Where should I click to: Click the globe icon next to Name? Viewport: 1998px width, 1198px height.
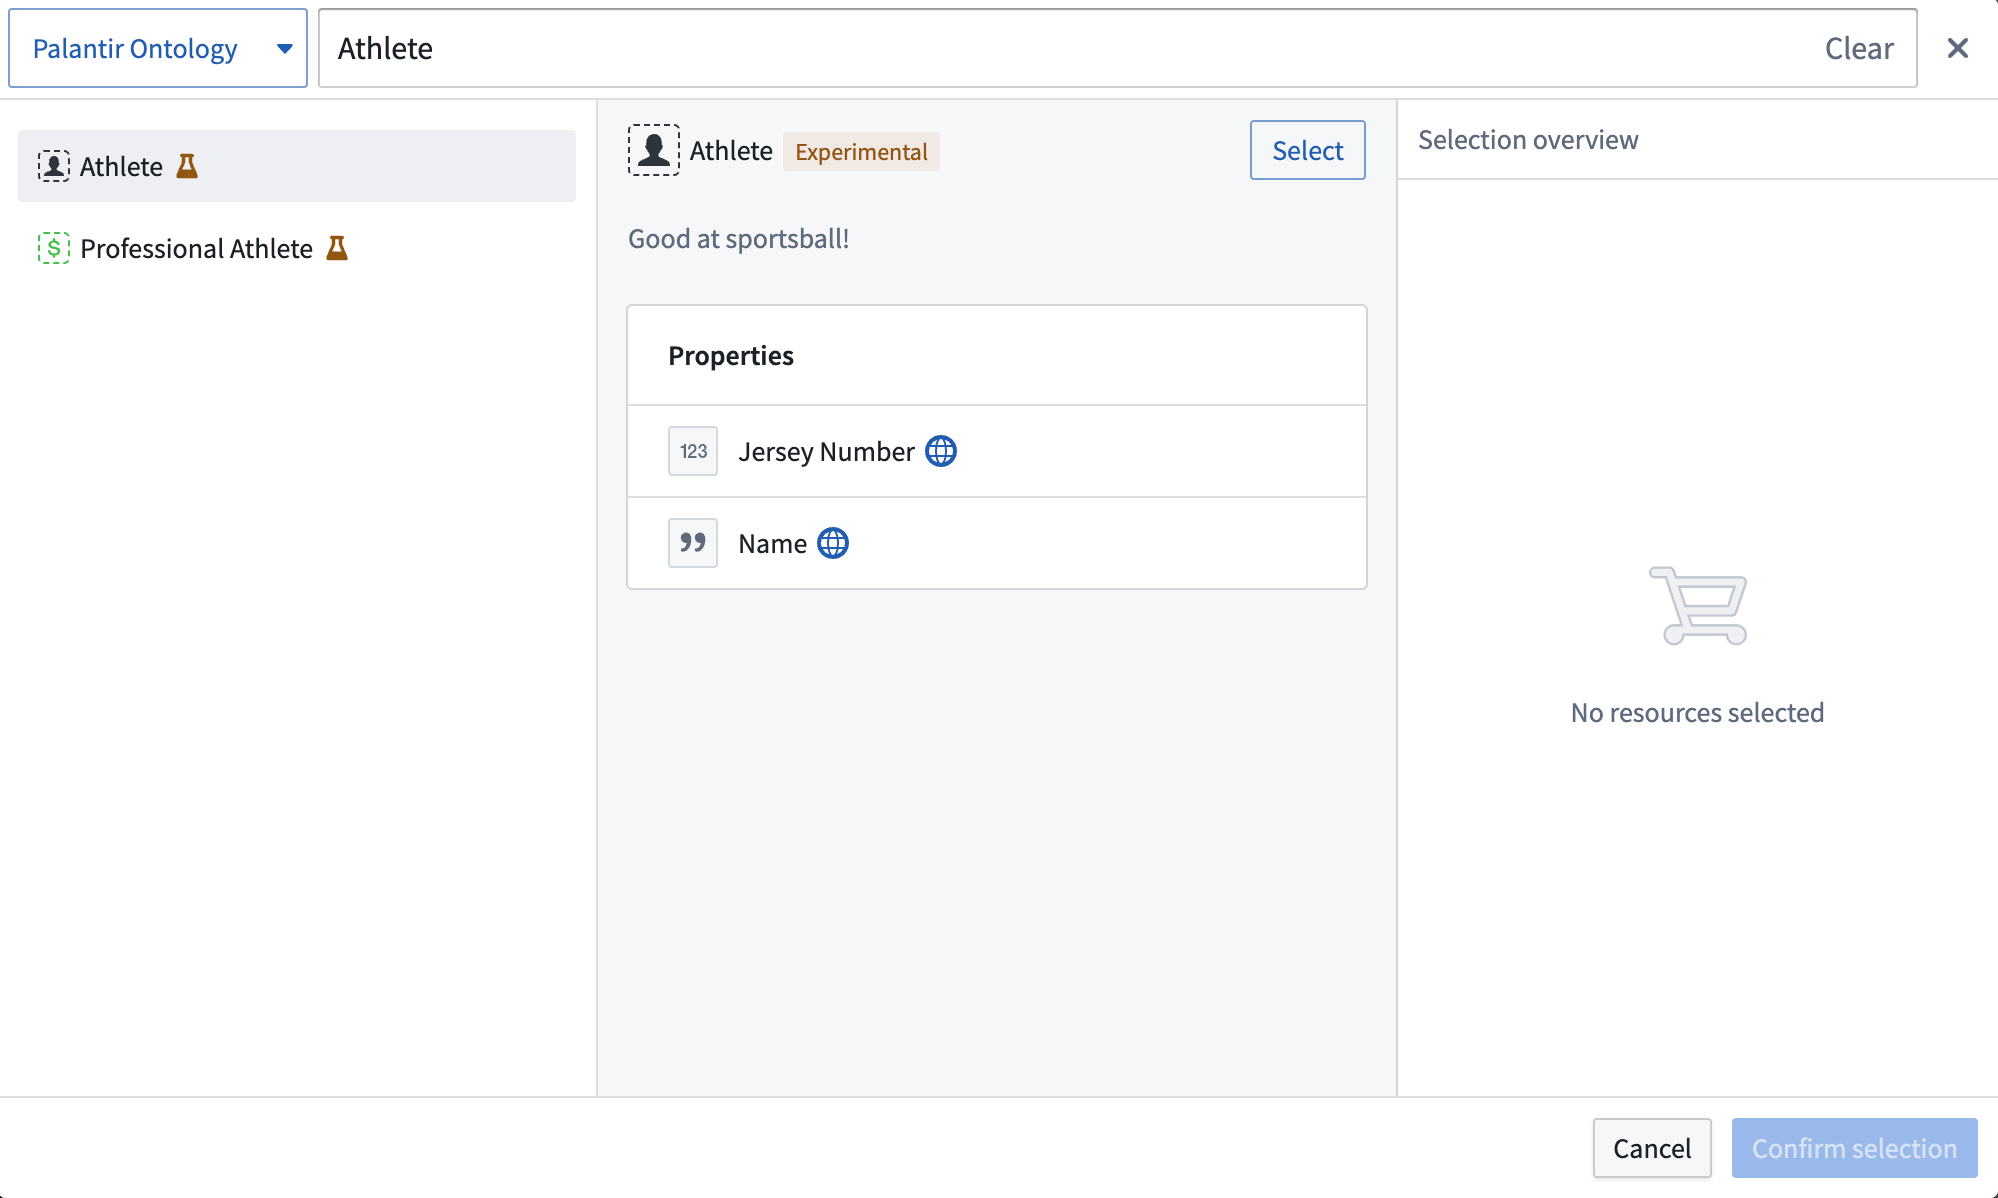click(834, 542)
